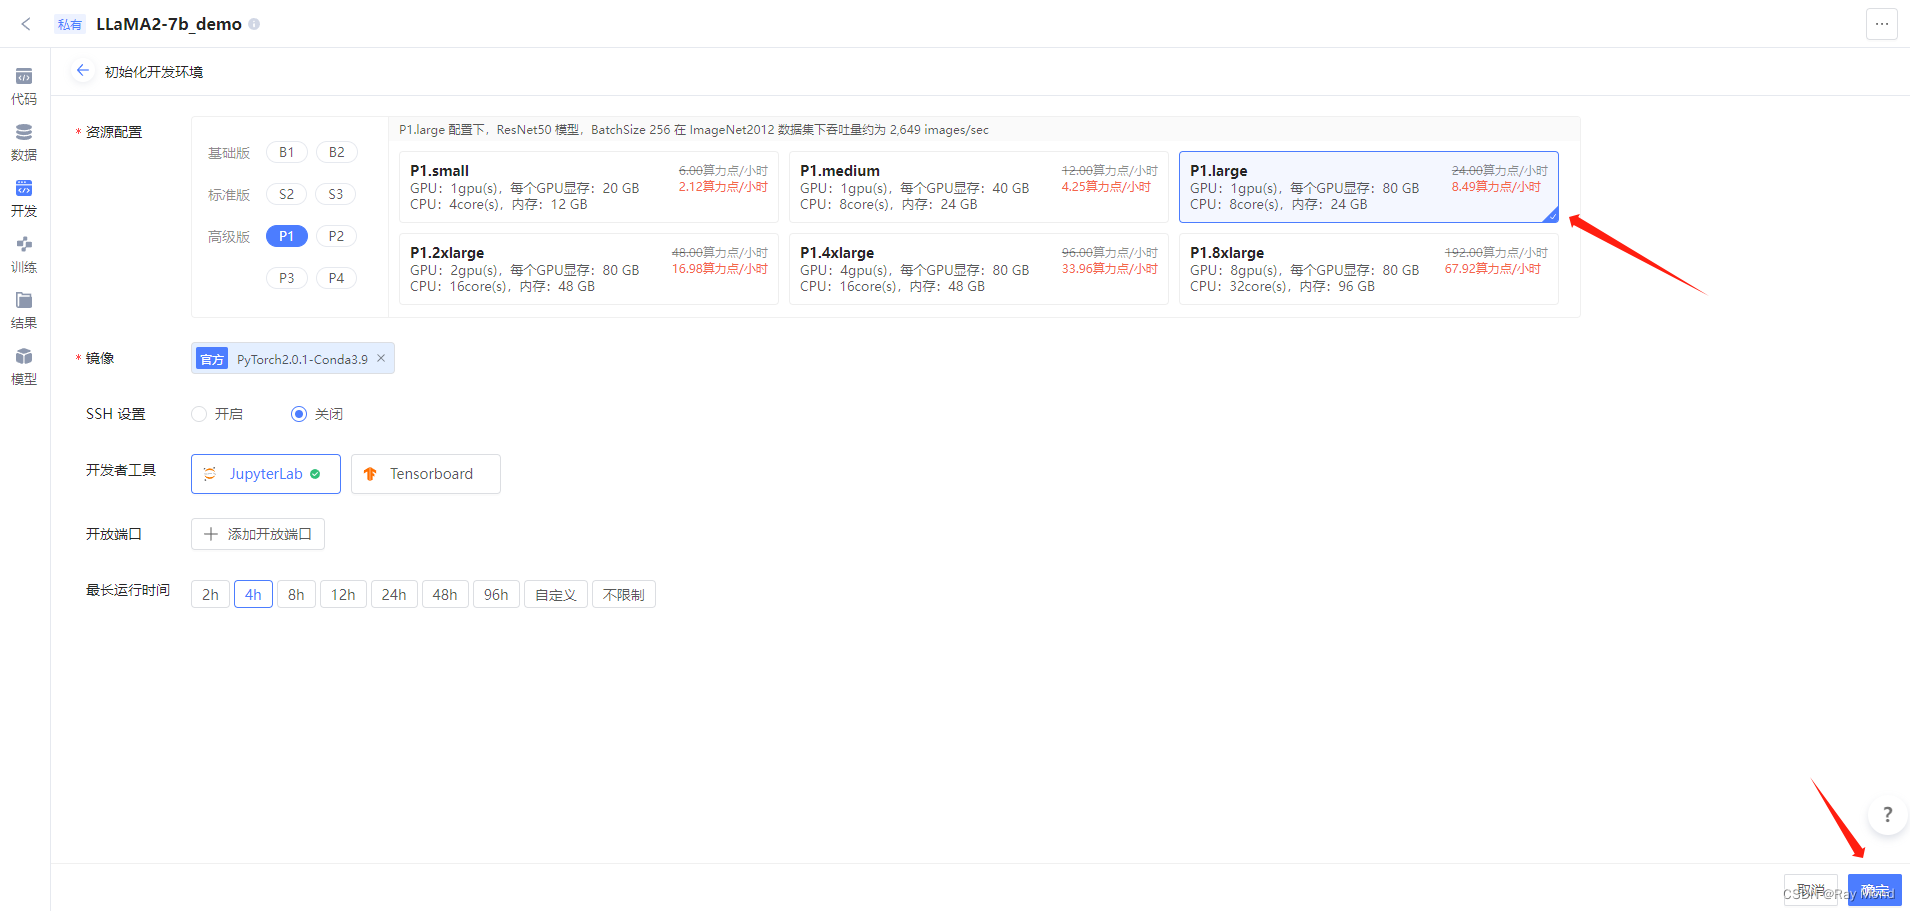Open 模型 model section in sidebar

click(x=24, y=367)
